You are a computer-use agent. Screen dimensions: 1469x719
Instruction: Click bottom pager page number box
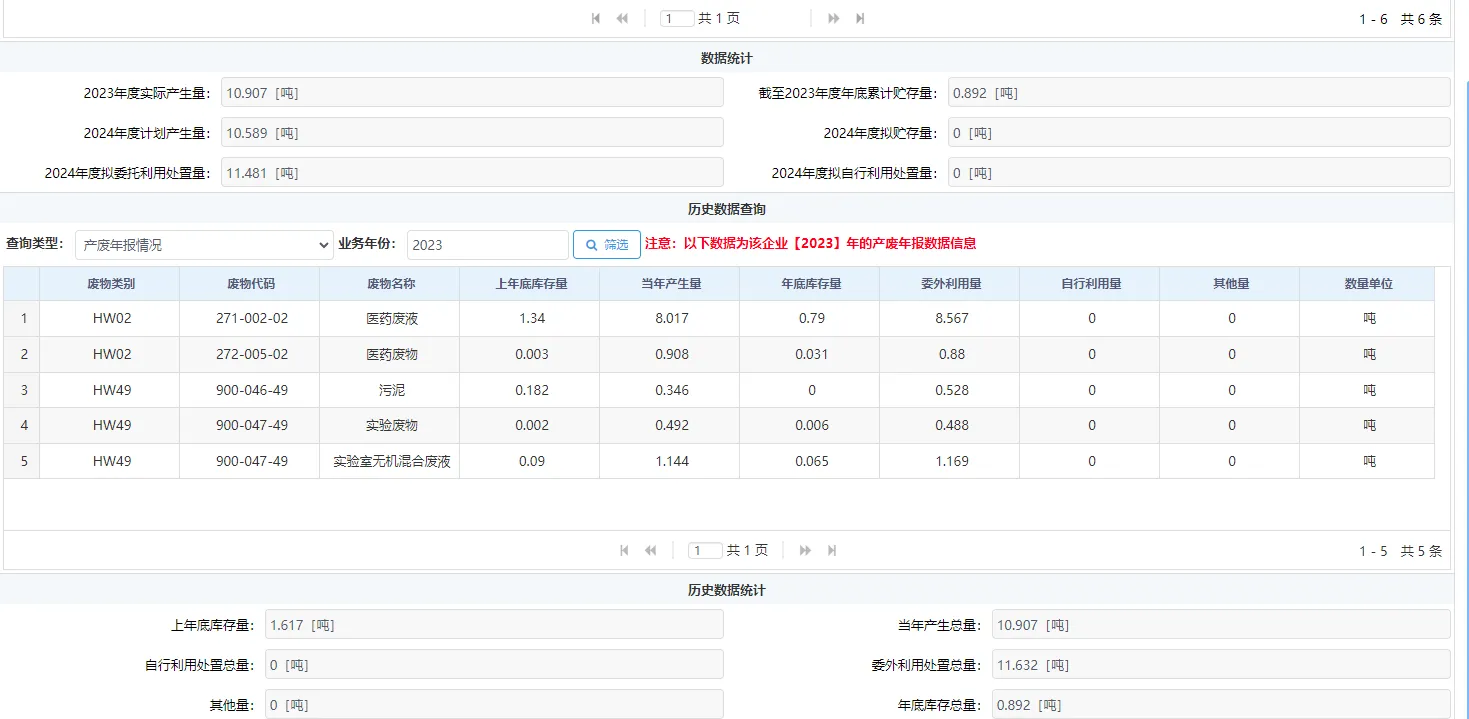(x=706, y=550)
